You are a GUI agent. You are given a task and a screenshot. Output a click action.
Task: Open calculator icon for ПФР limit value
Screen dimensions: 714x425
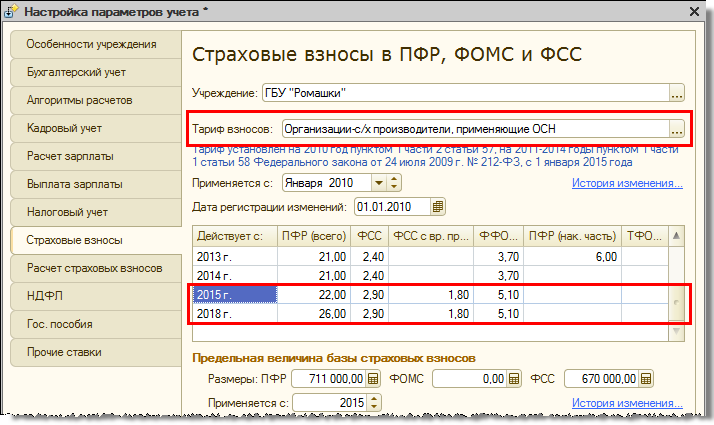(373, 379)
